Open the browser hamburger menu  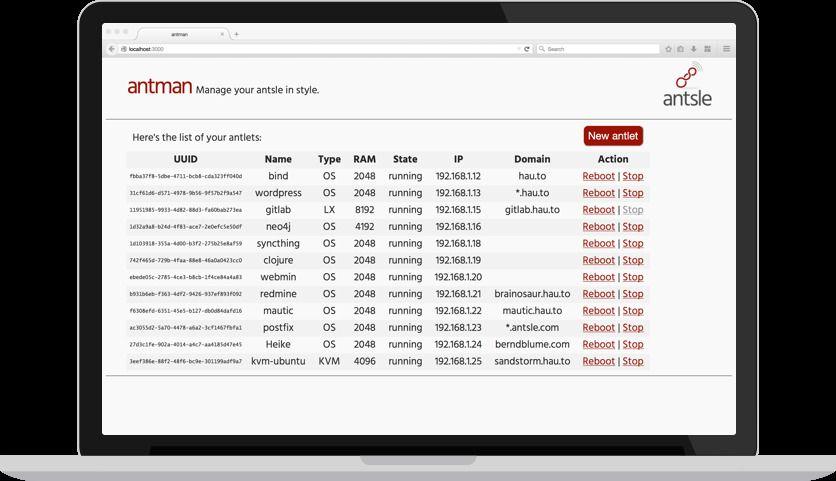pyautogui.click(x=726, y=49)
